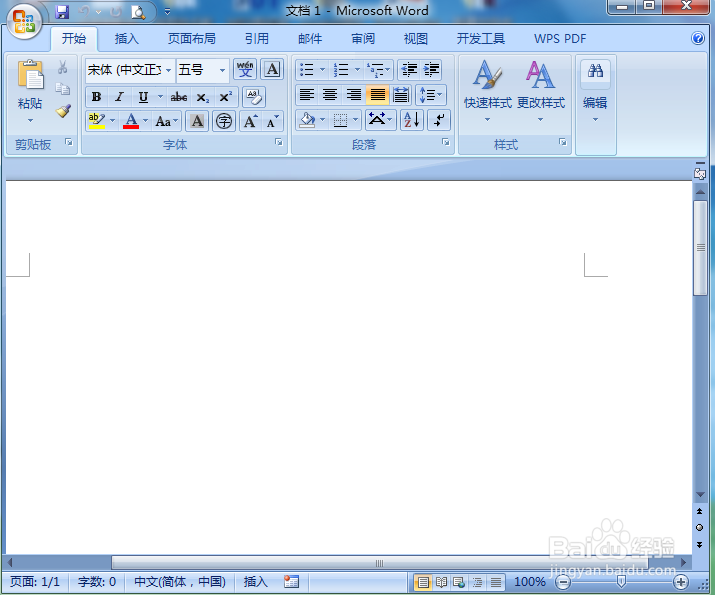Align text left
The image size is (715, 595).
pos(306,95)
